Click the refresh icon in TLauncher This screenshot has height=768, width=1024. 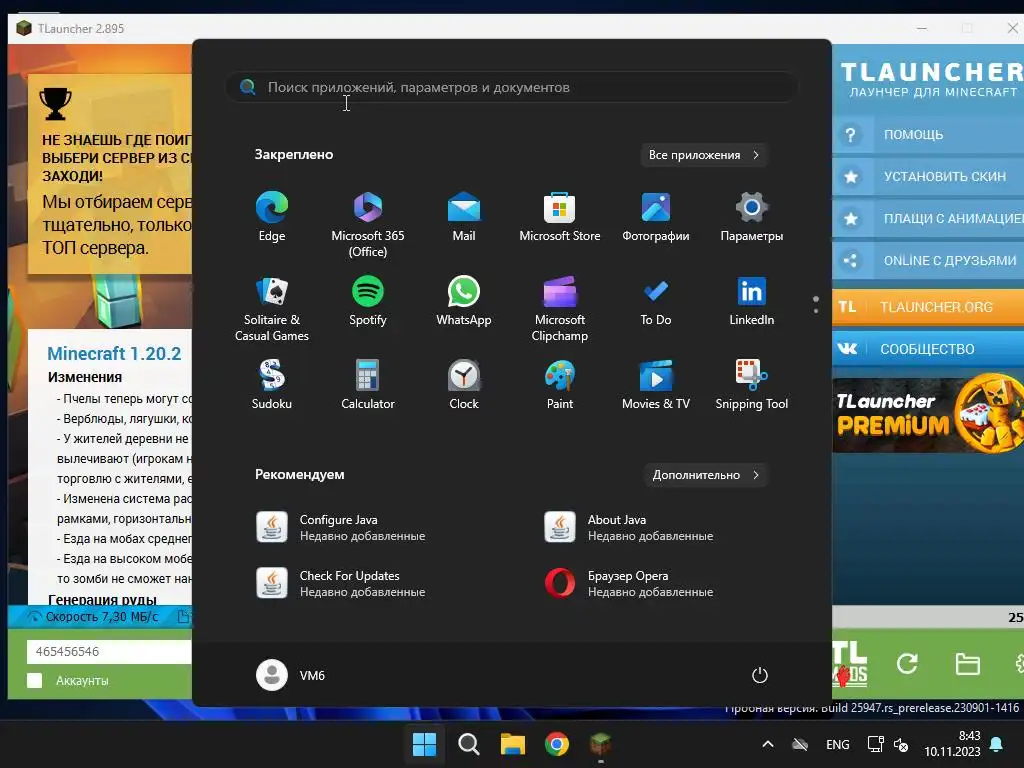click(906, 664)
